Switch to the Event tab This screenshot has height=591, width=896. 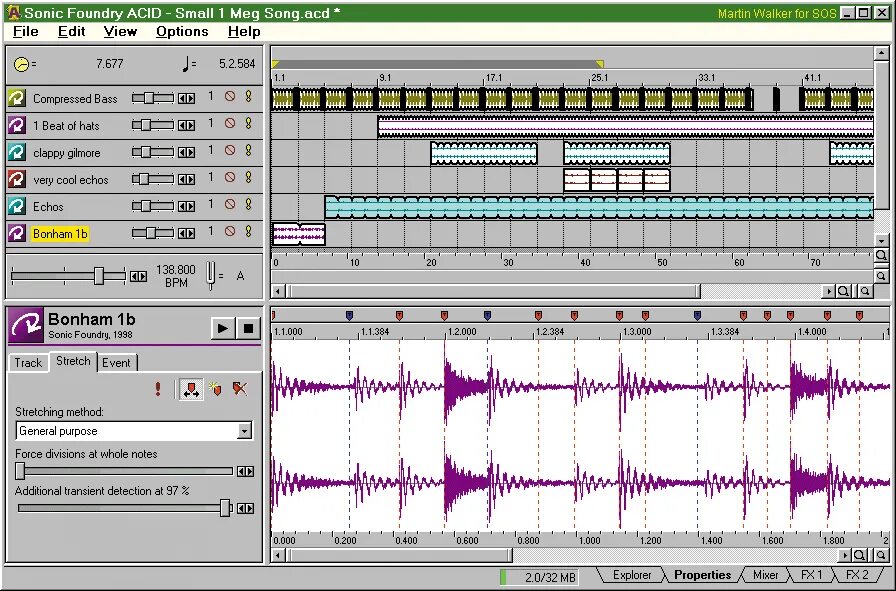coord(117,362)
